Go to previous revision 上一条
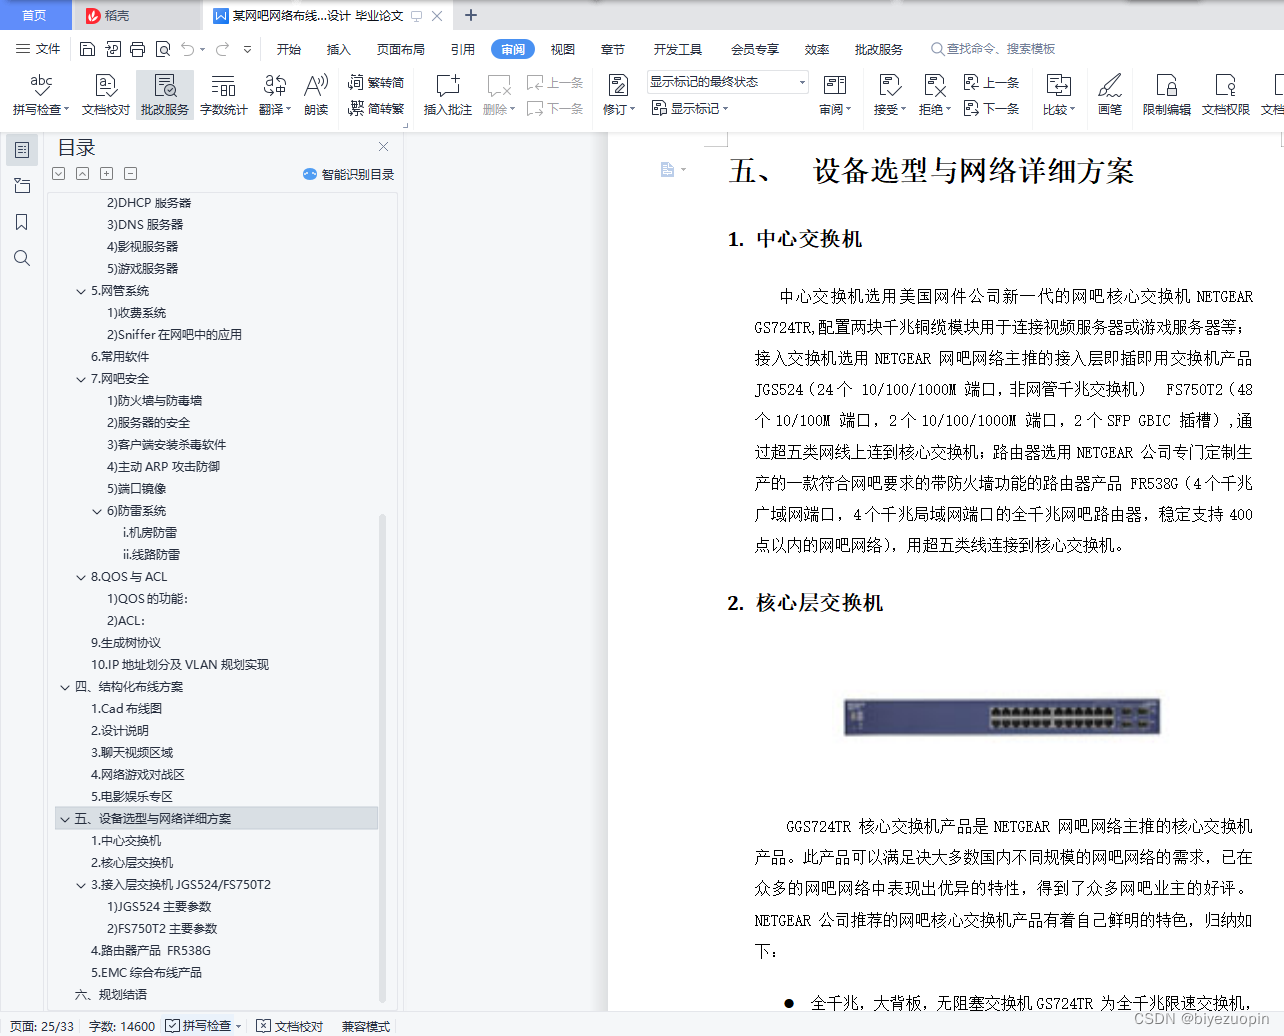1284x1036 pixels. click(x=991, y=83)
